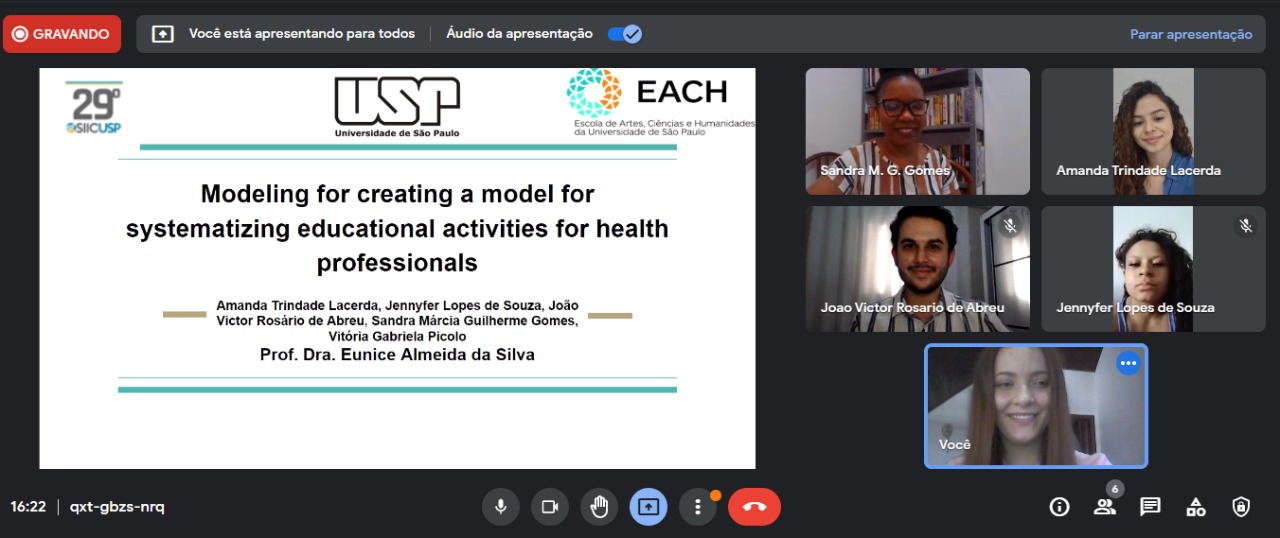Select Amanda Trindade Lacerda video tile
The height and width of the screenshot is (538, 1280).
pyautogui.click(x=1153, y=130)
